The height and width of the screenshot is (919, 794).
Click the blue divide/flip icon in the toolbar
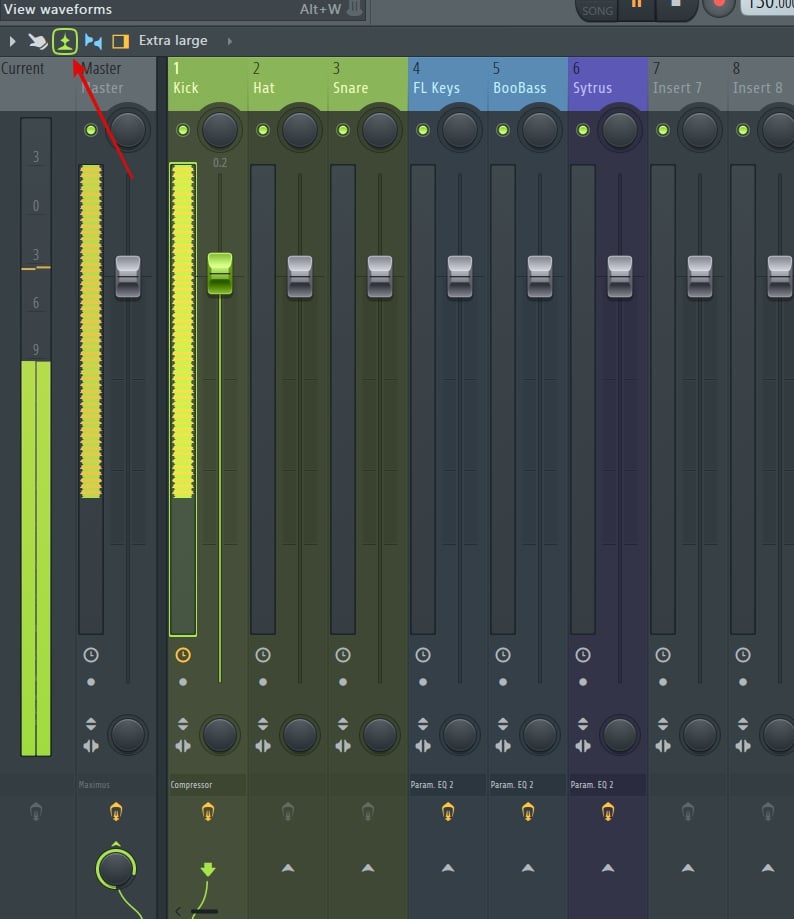pos(93,40)
